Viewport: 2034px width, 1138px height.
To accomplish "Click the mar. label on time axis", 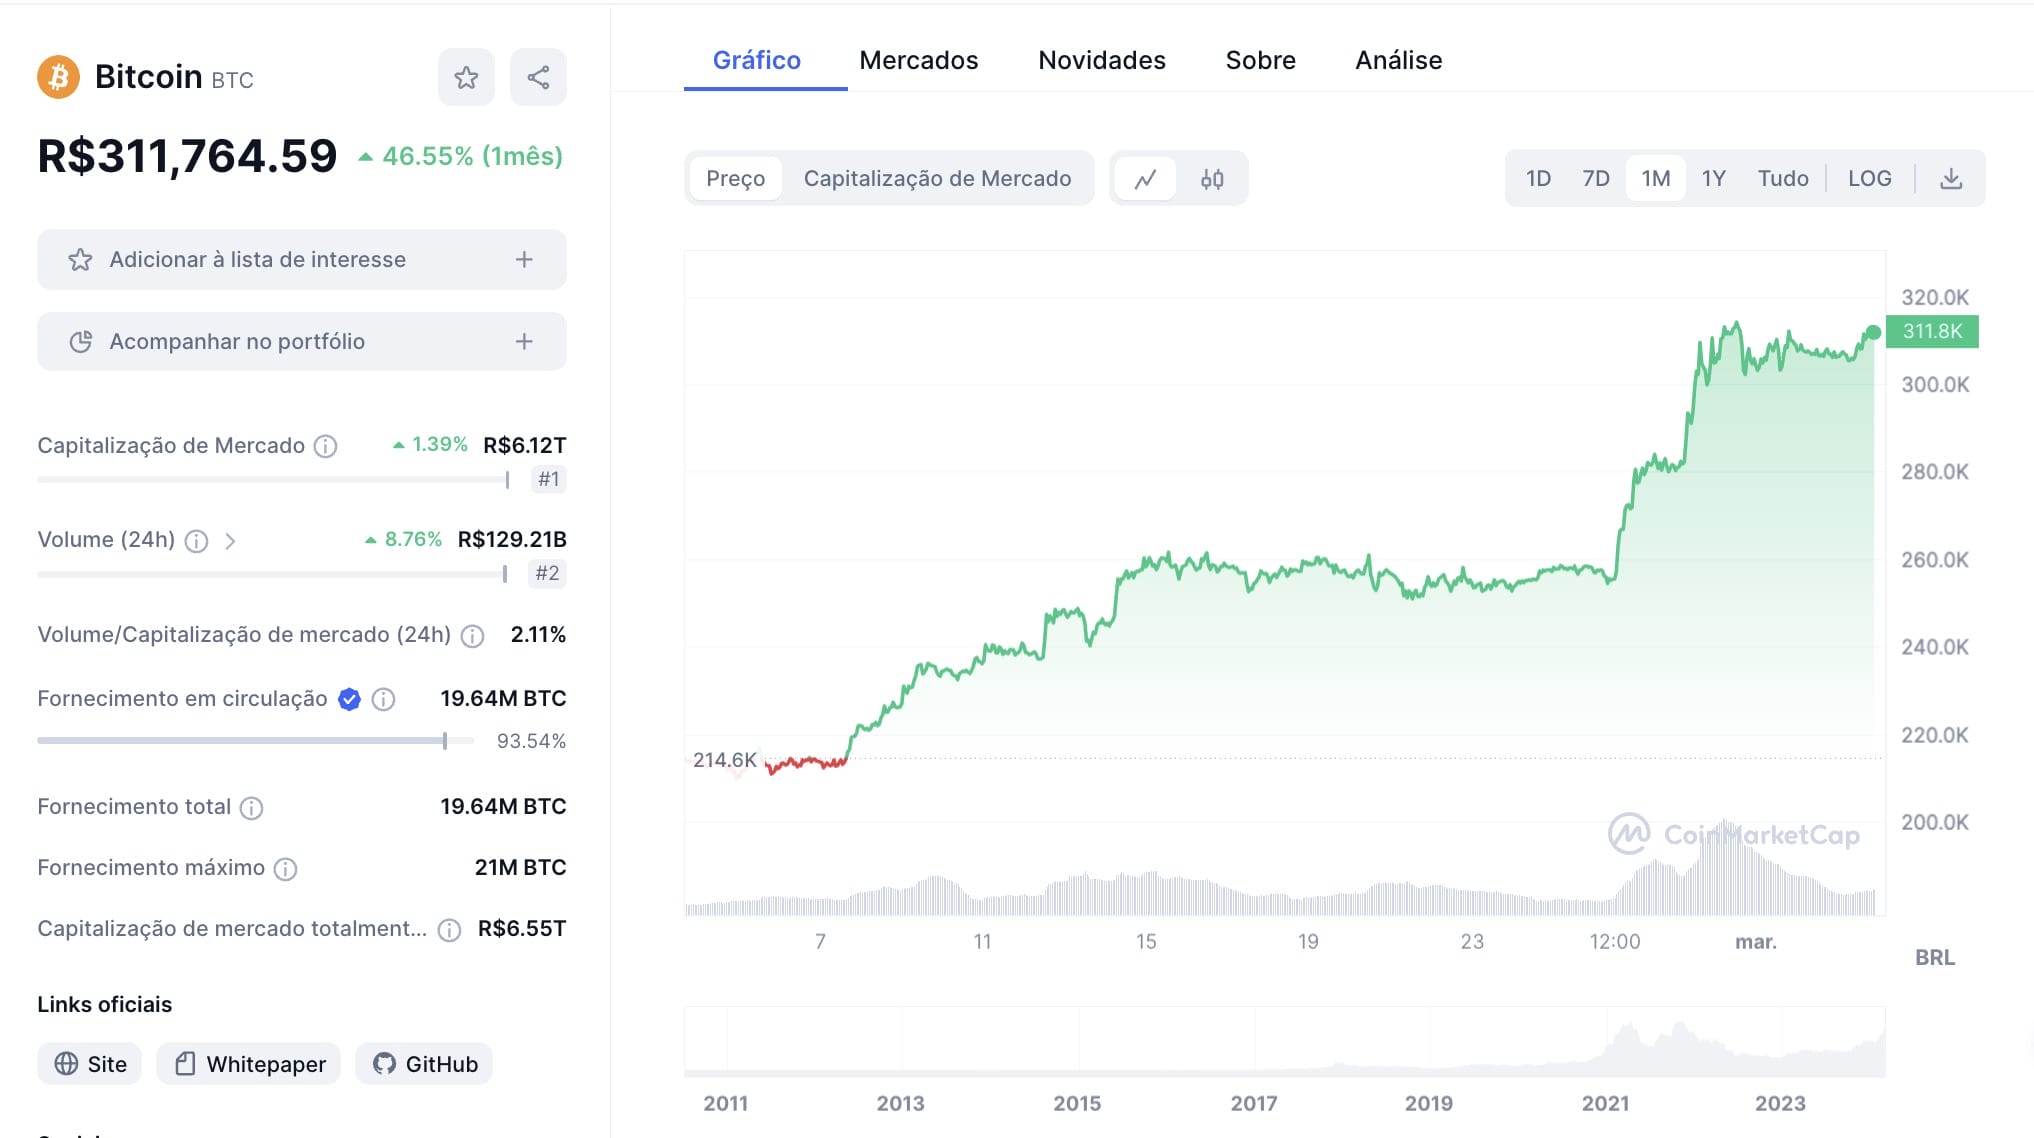I will 1756,941.
